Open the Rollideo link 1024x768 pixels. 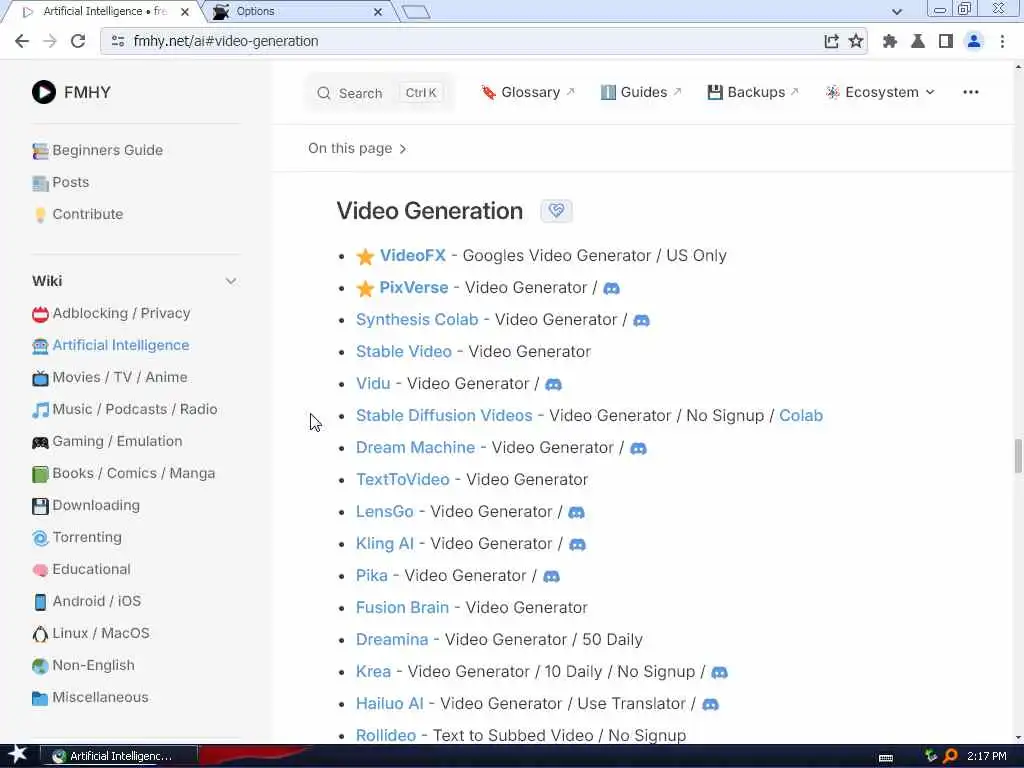coord(385,735)
